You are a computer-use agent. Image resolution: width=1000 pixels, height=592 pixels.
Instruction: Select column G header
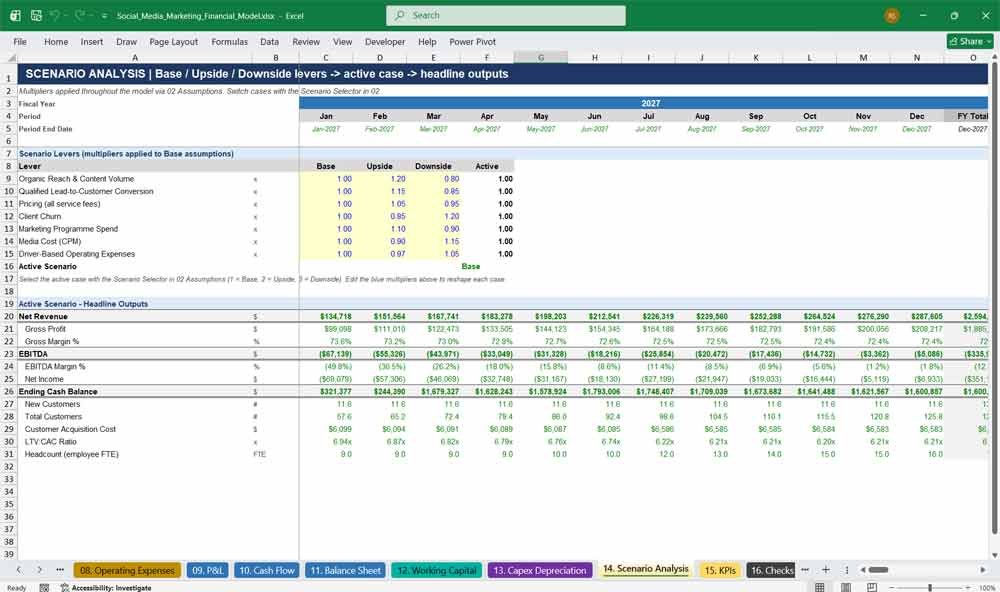(x=541, y=57)
